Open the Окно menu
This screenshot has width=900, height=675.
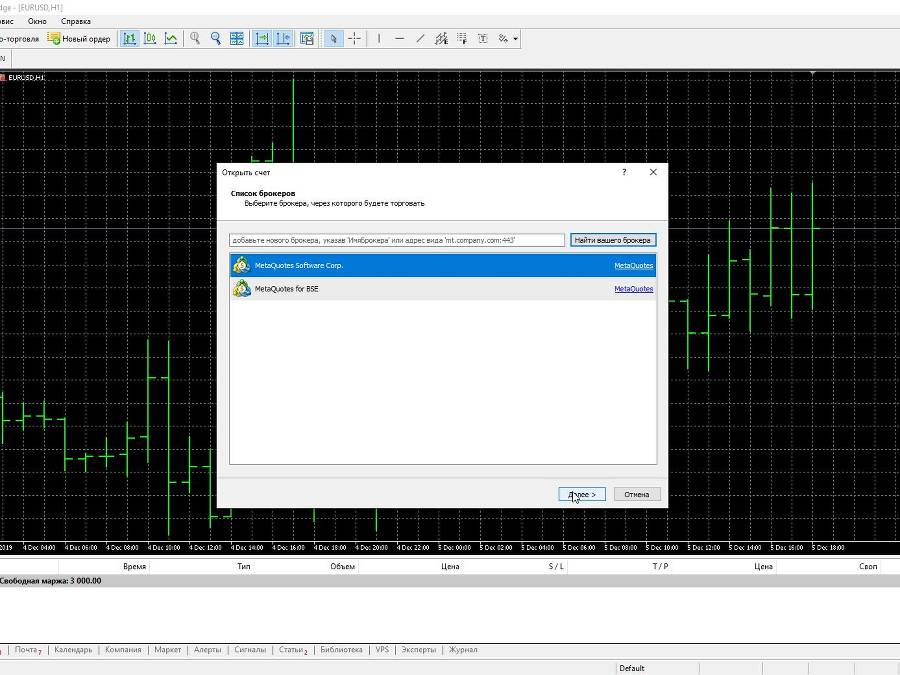point(37,21)
